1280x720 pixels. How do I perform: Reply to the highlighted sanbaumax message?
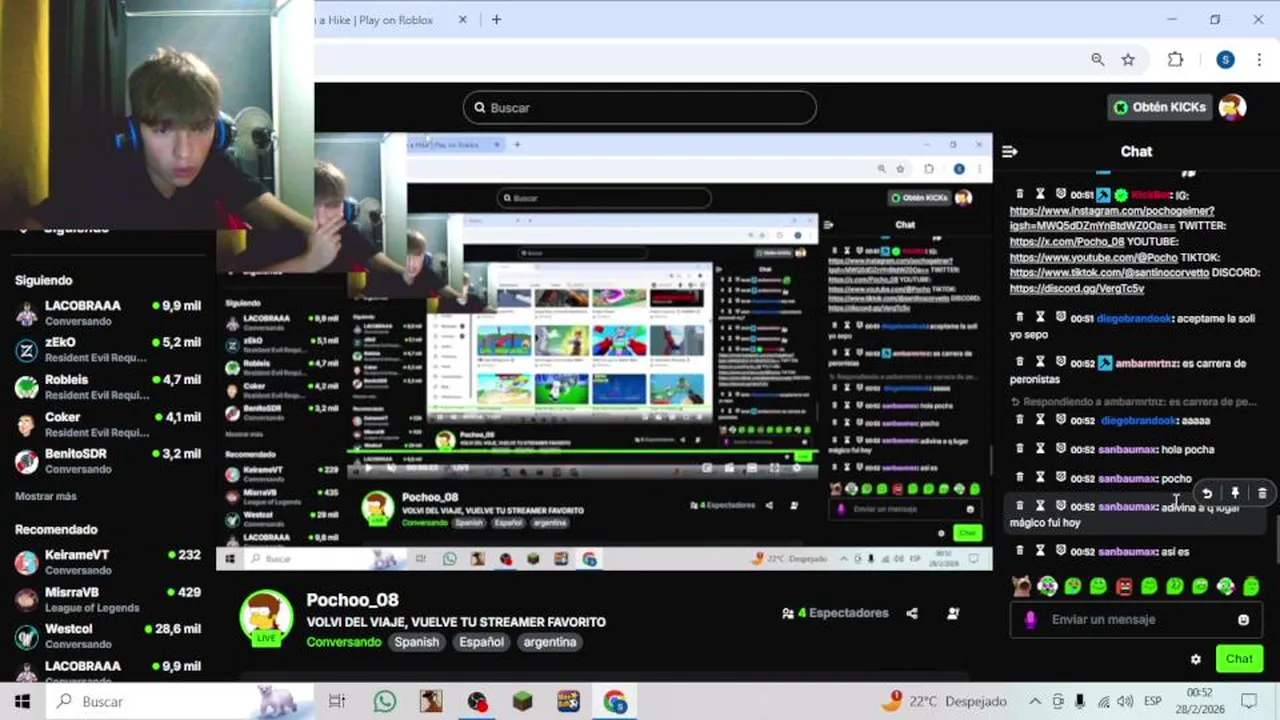pos(1207,493)
